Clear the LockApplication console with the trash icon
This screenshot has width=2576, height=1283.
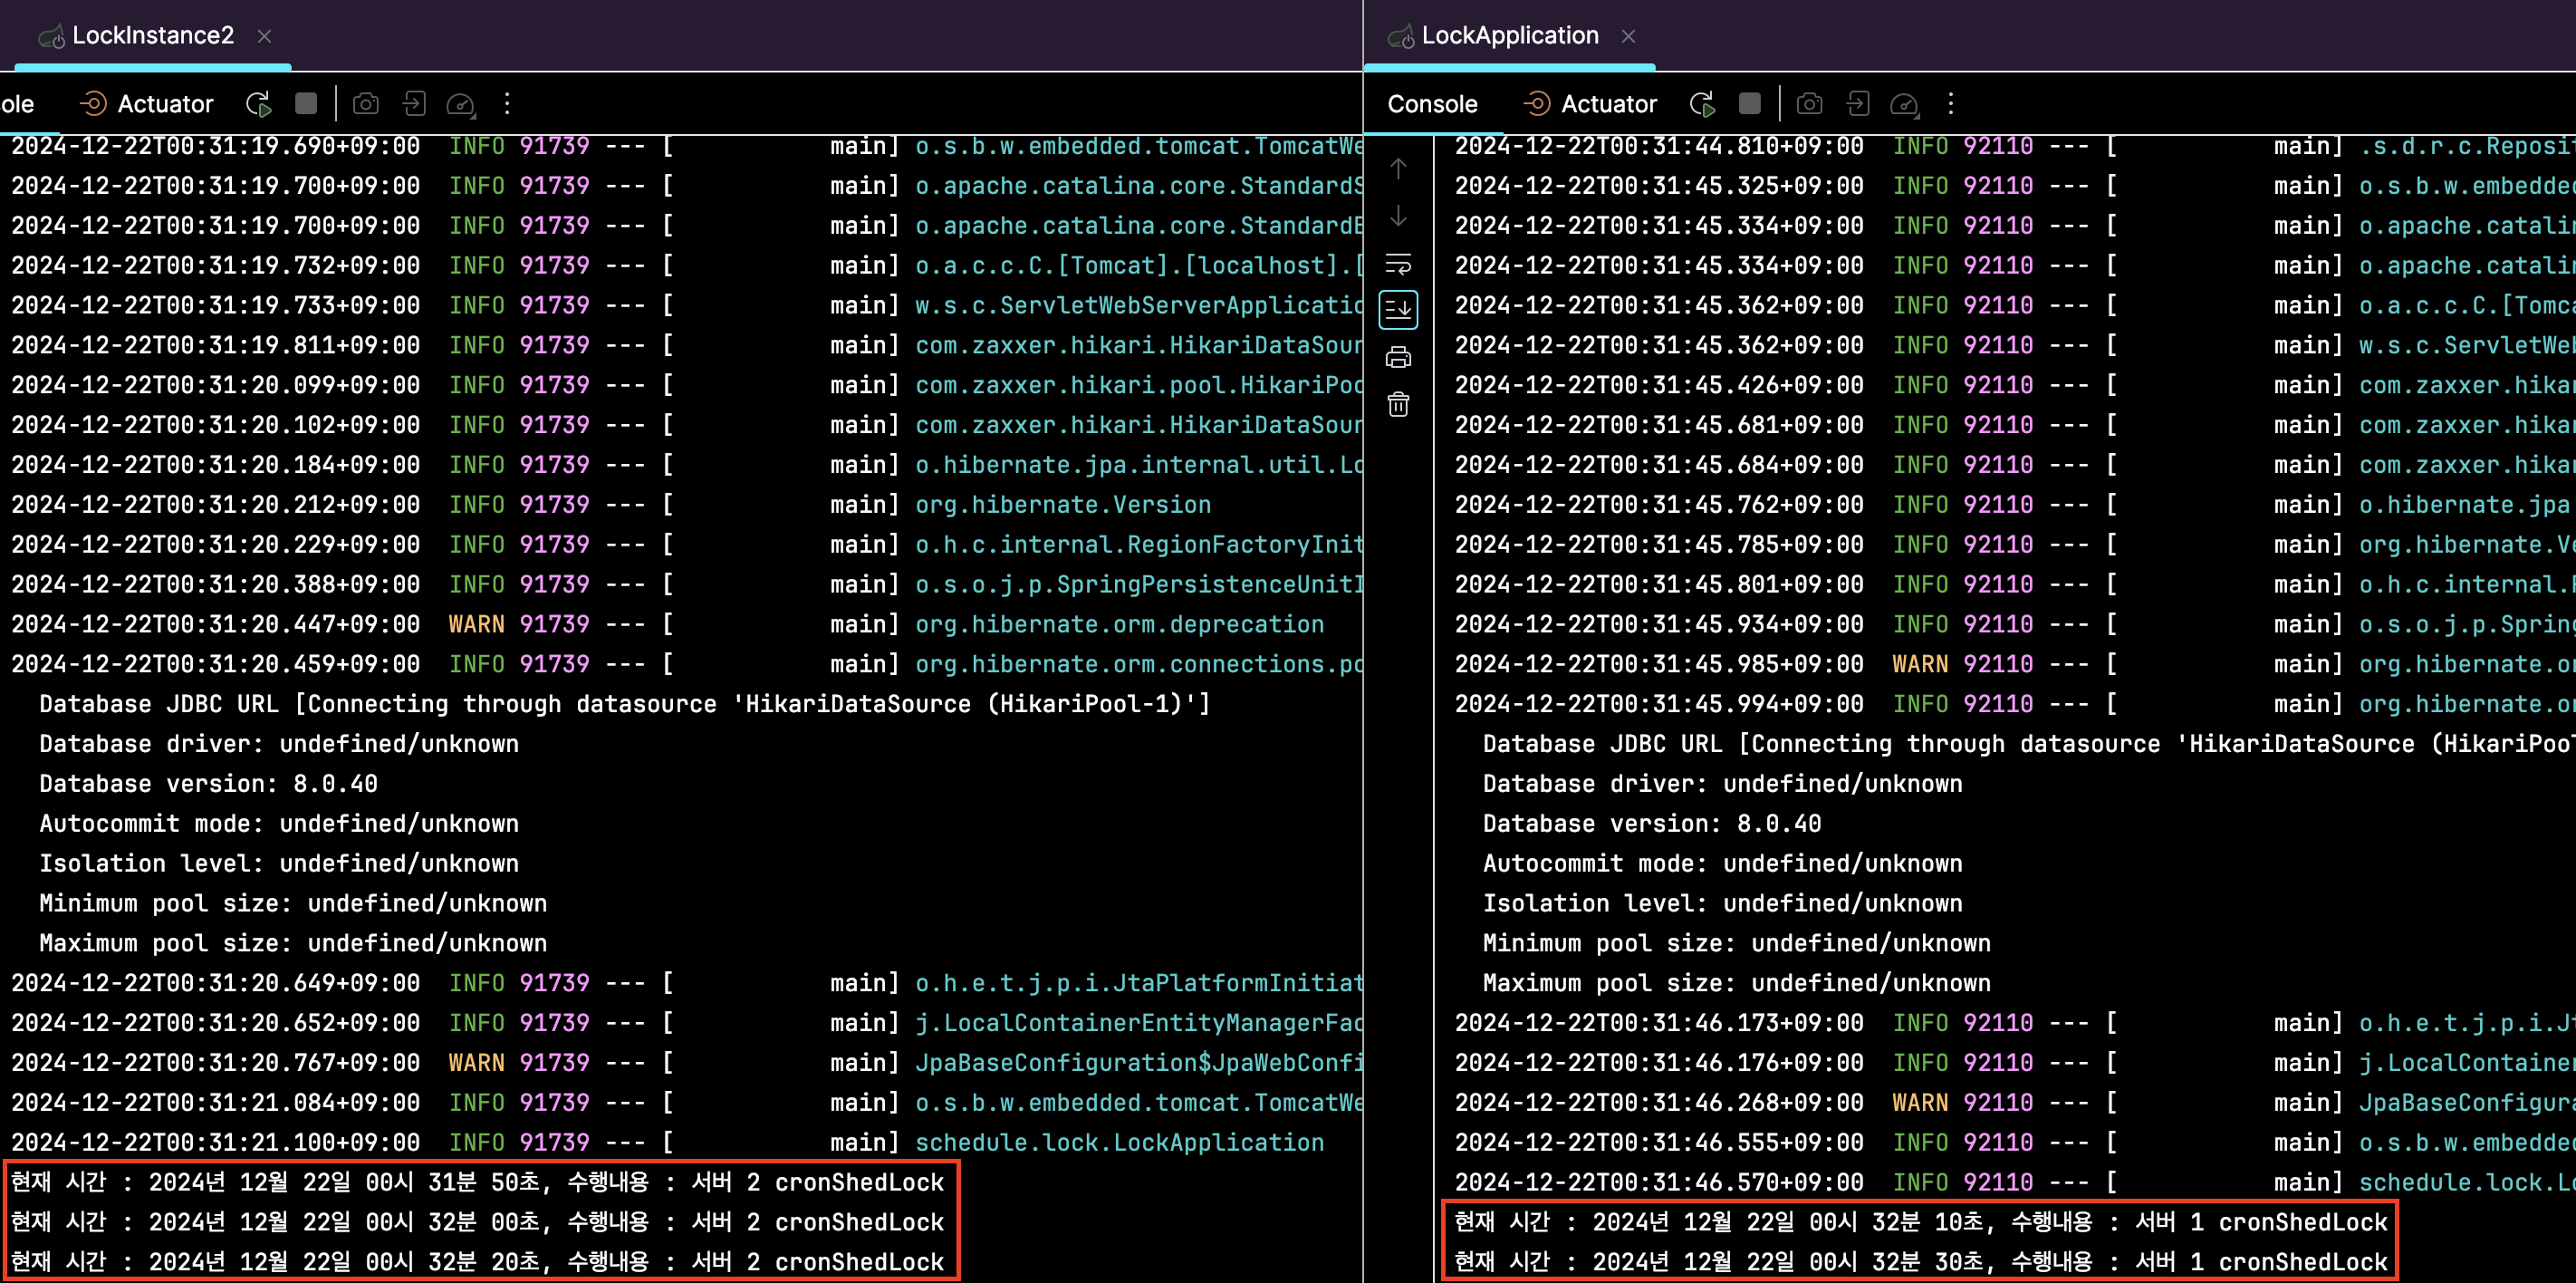click(x=1398, y=405)
